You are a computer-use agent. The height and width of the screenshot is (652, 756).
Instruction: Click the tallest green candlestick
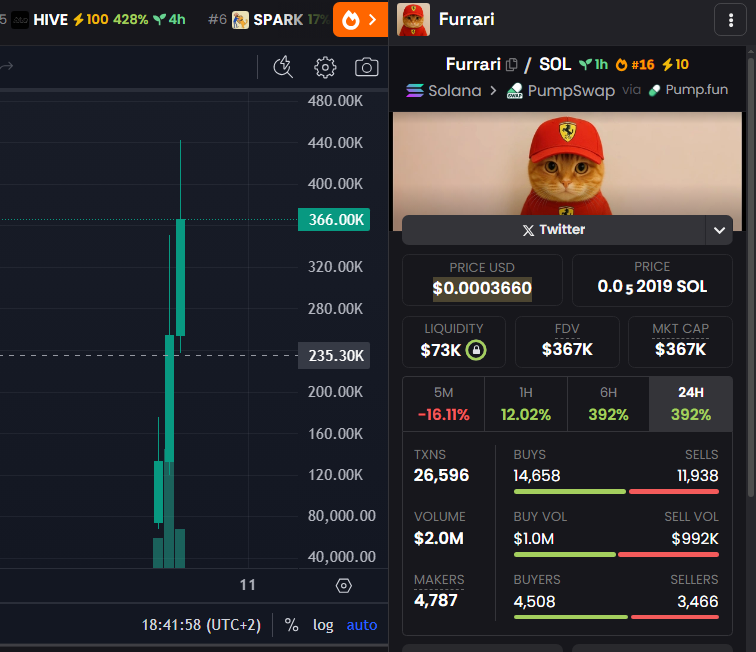tap(169, 399)
